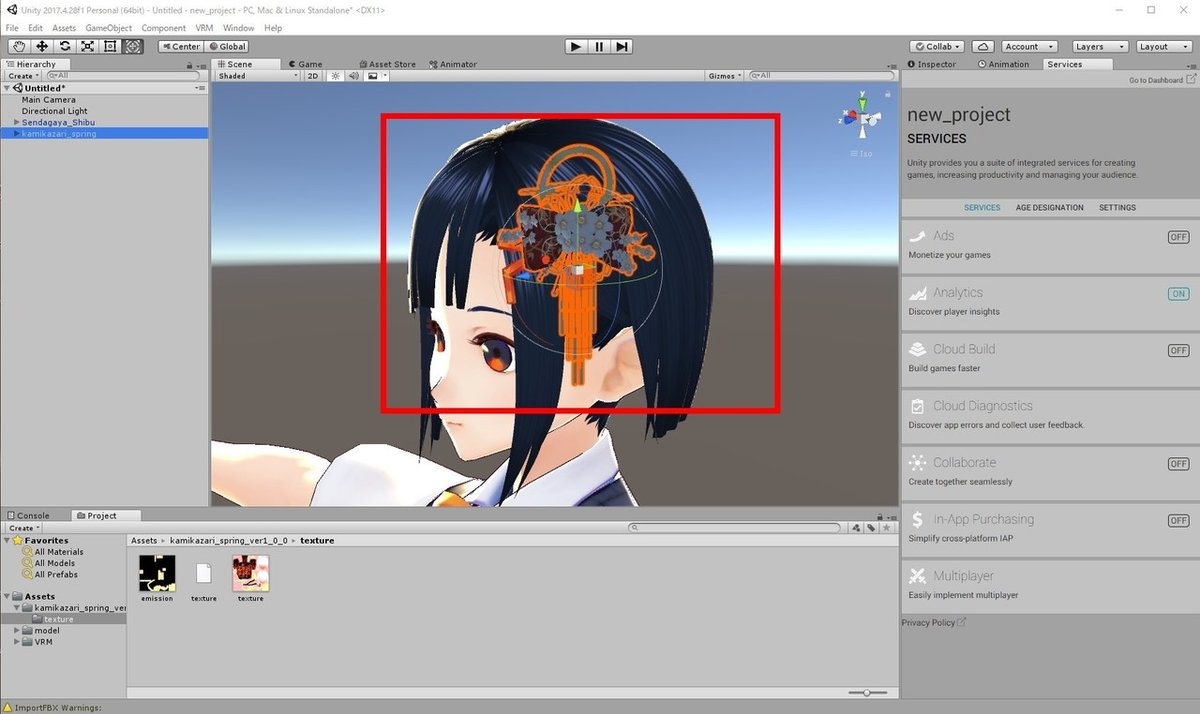Viewport: 1200px width, 714px height.
Task: Select Main Camera in Hierarchy
Action: (48, 100)
